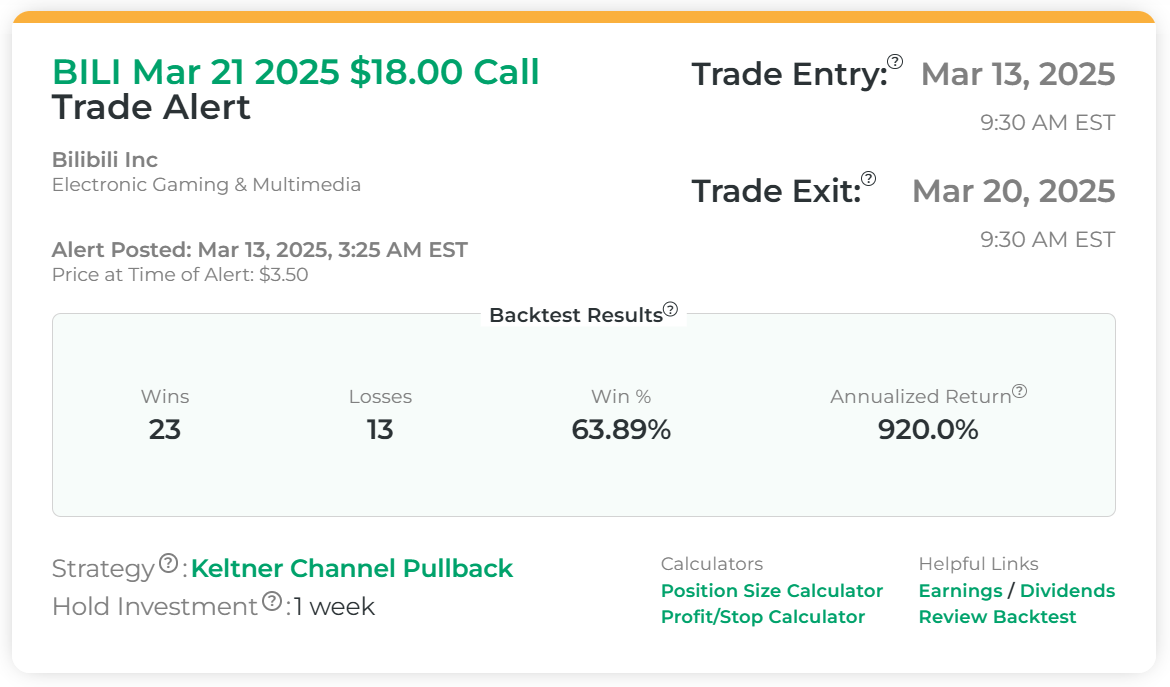Open the Position Size Calculator
Image resolution: width=1170 pixels, height=687 pixels.
pos(772,591)
